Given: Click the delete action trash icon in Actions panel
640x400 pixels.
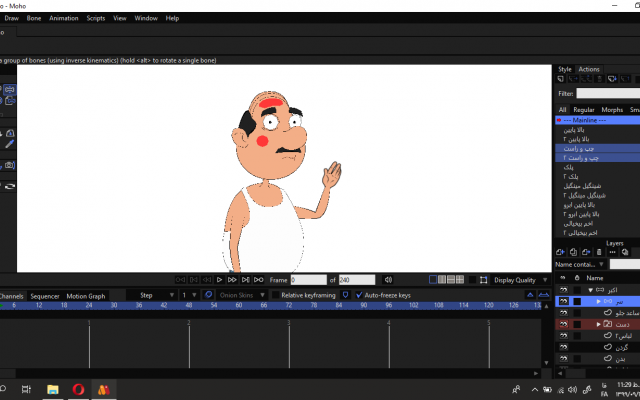Looking at the screenshot, I should click(x=599, y=79).
